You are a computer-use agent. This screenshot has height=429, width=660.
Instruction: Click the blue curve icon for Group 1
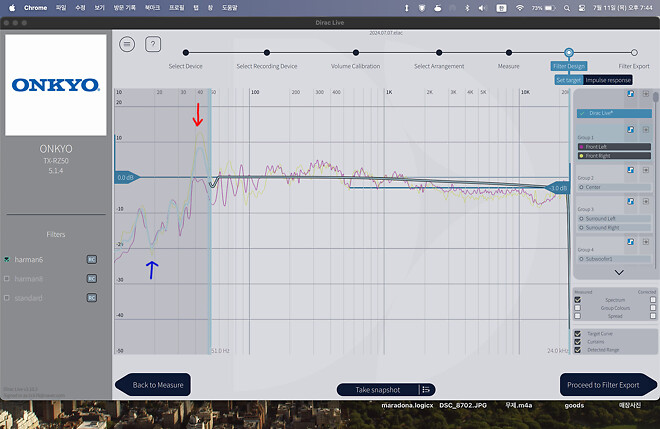click(x=632, y=130)
